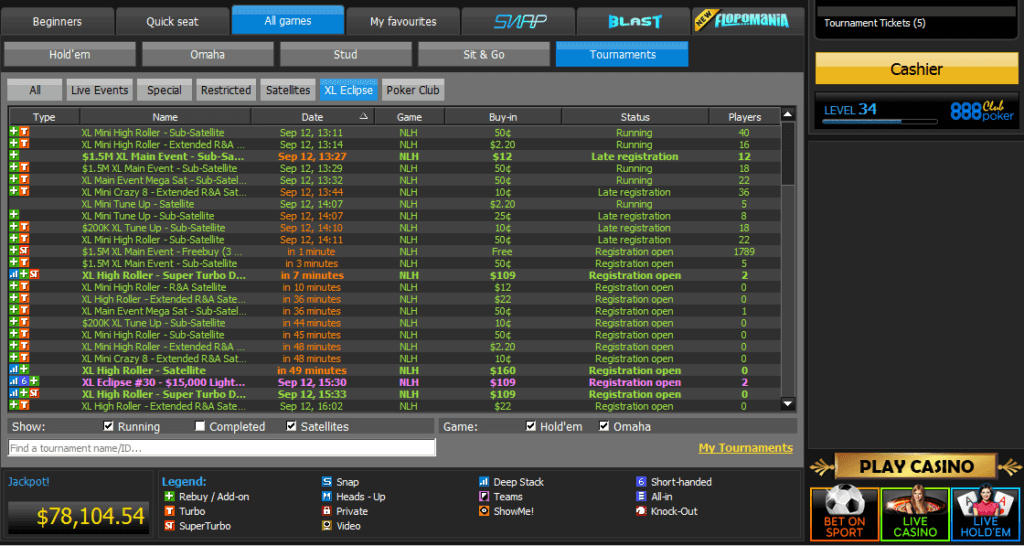The width and height of the screenshot is (1024, 546).
Task: Open the My Tournaments link
Action: (x=746, y=448)
